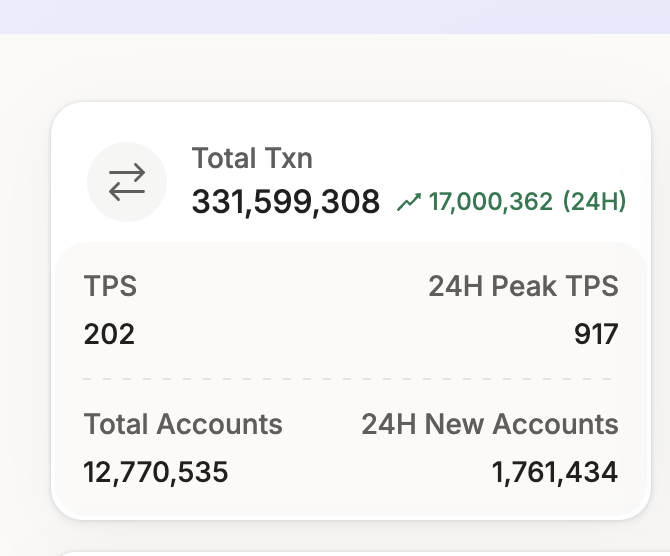This screenshot has height=556, width=670.
Task: Click the total accounts value 12,770,535
Action: click(156, 472)
